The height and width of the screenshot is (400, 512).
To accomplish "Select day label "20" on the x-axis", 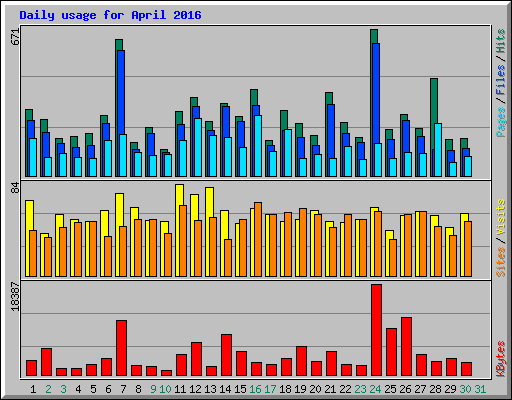I will tap(315, 389).
